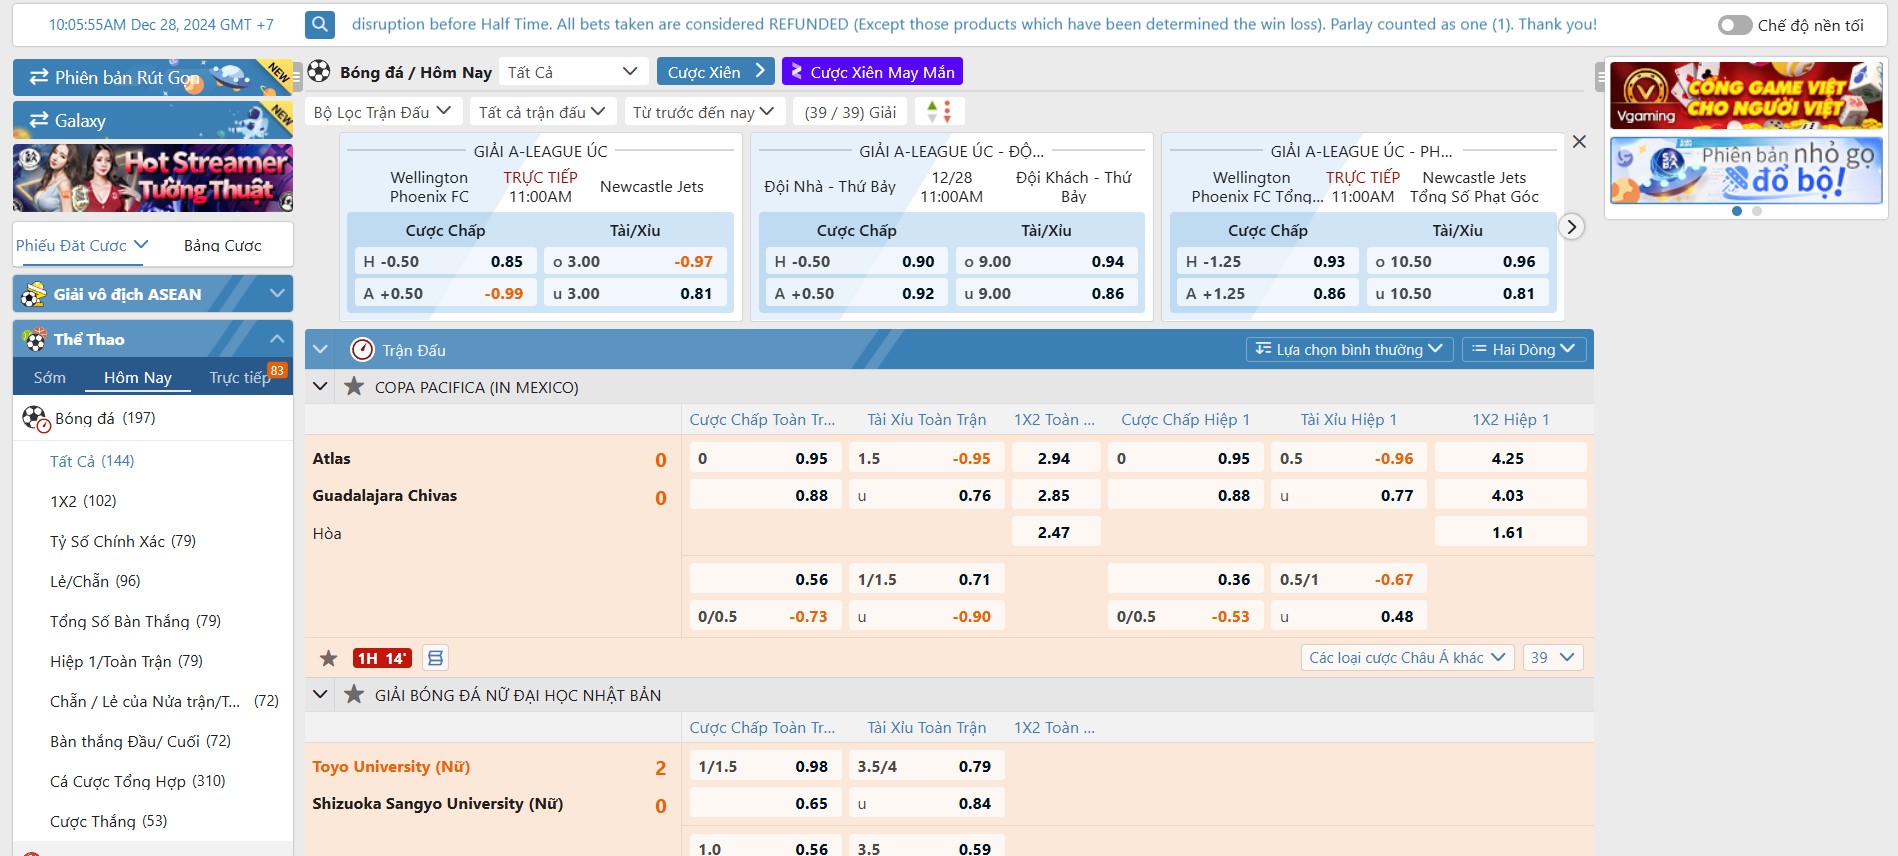Image resolution: width=1898 pixels, height=856 pixels.
Task: Open the Hai Dòng display dropdown
Action: click(1524, 349)
